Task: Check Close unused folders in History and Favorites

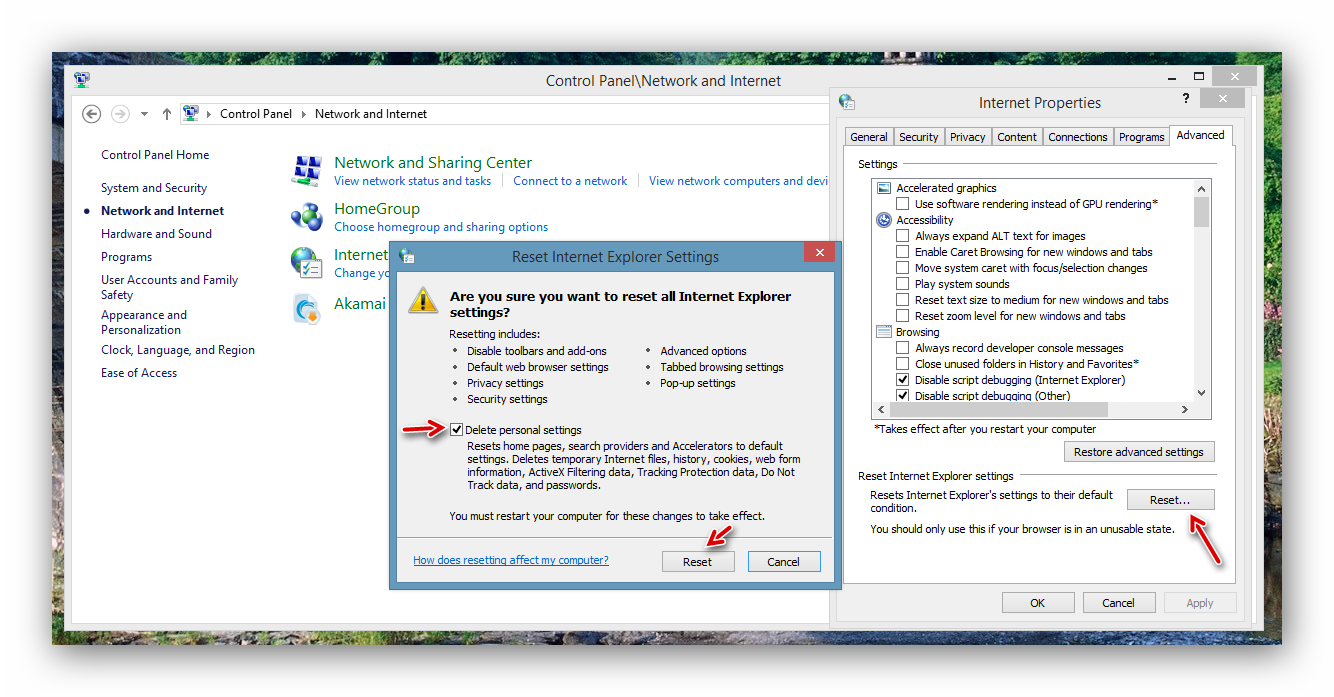Action: point(903,364)
